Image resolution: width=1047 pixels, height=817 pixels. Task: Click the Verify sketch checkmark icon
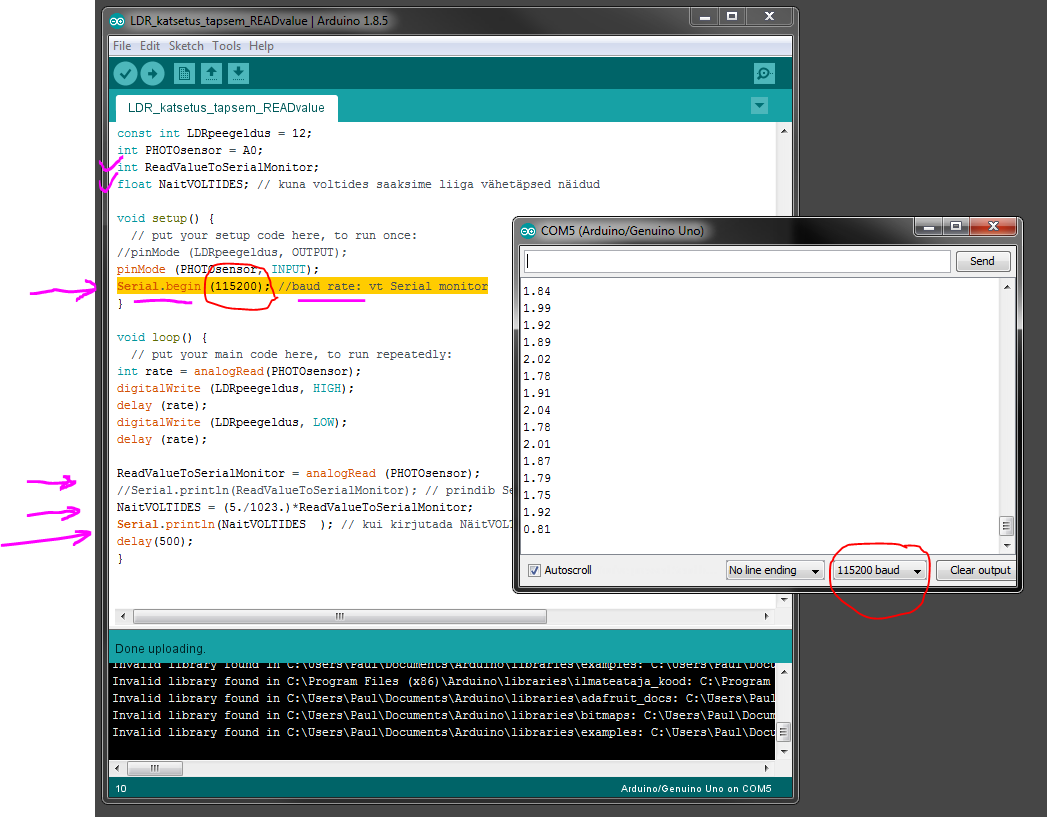(x=125, y=73)
